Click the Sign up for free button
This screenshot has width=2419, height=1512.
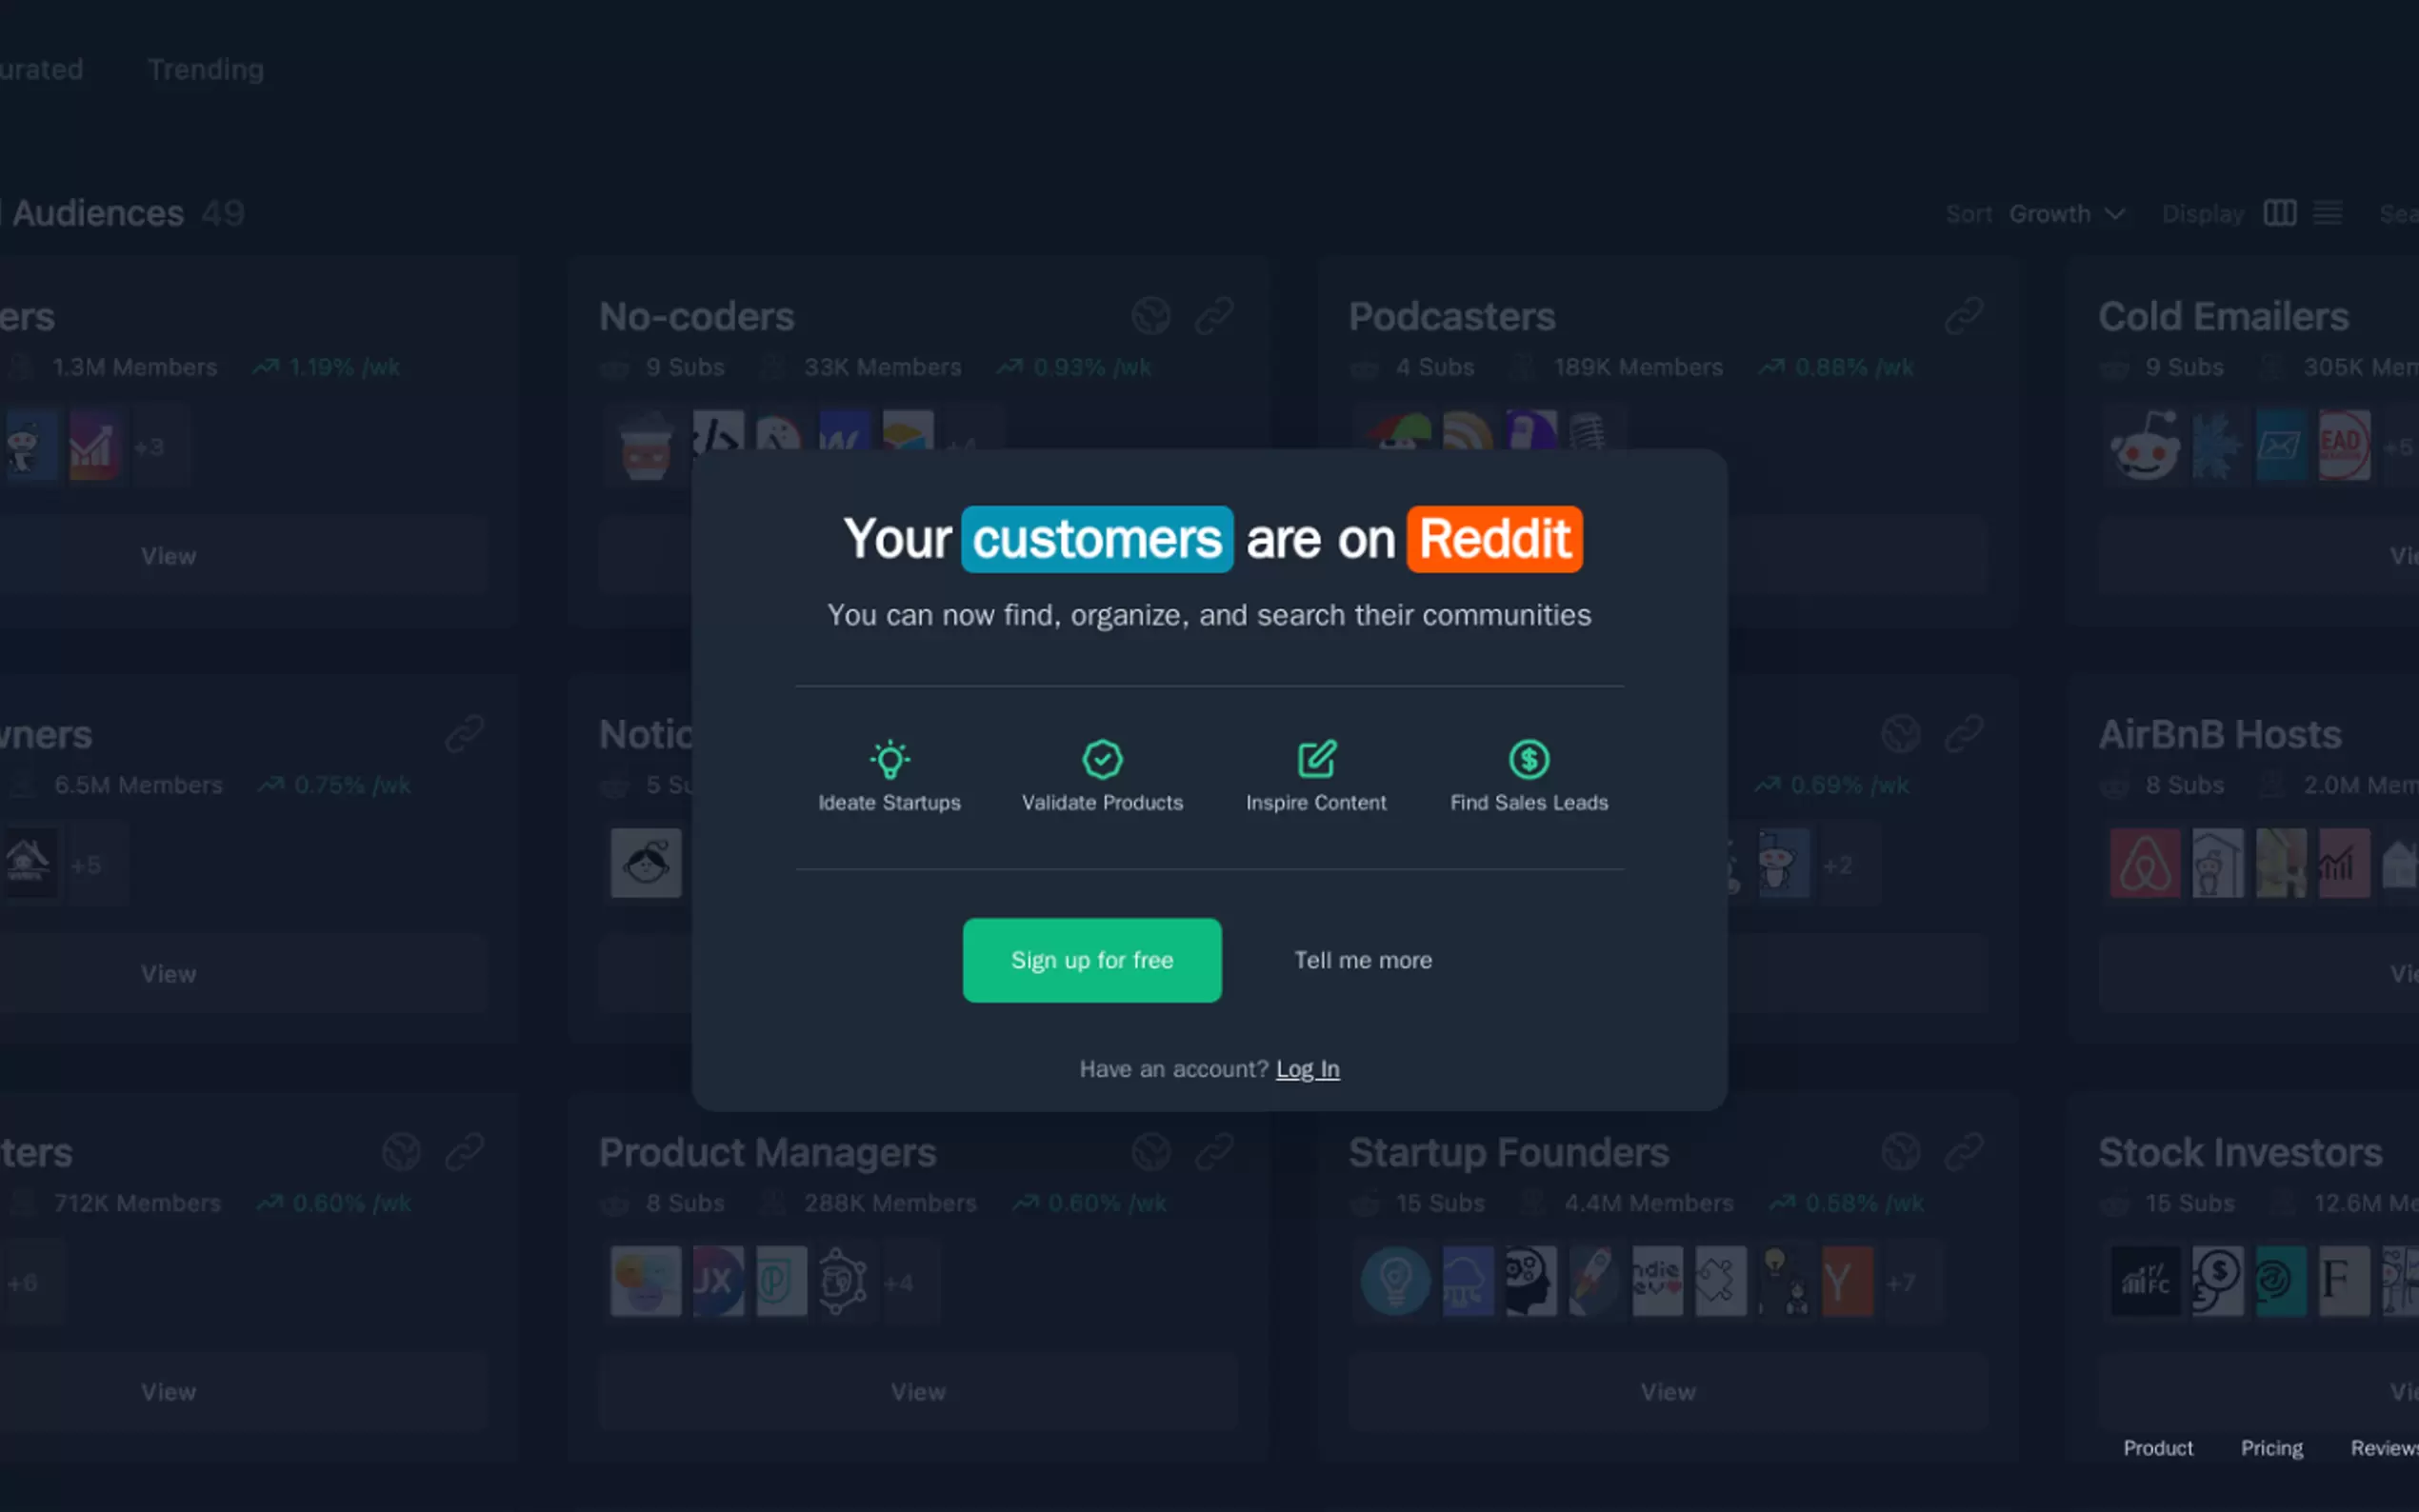[x=1091, y=960]
